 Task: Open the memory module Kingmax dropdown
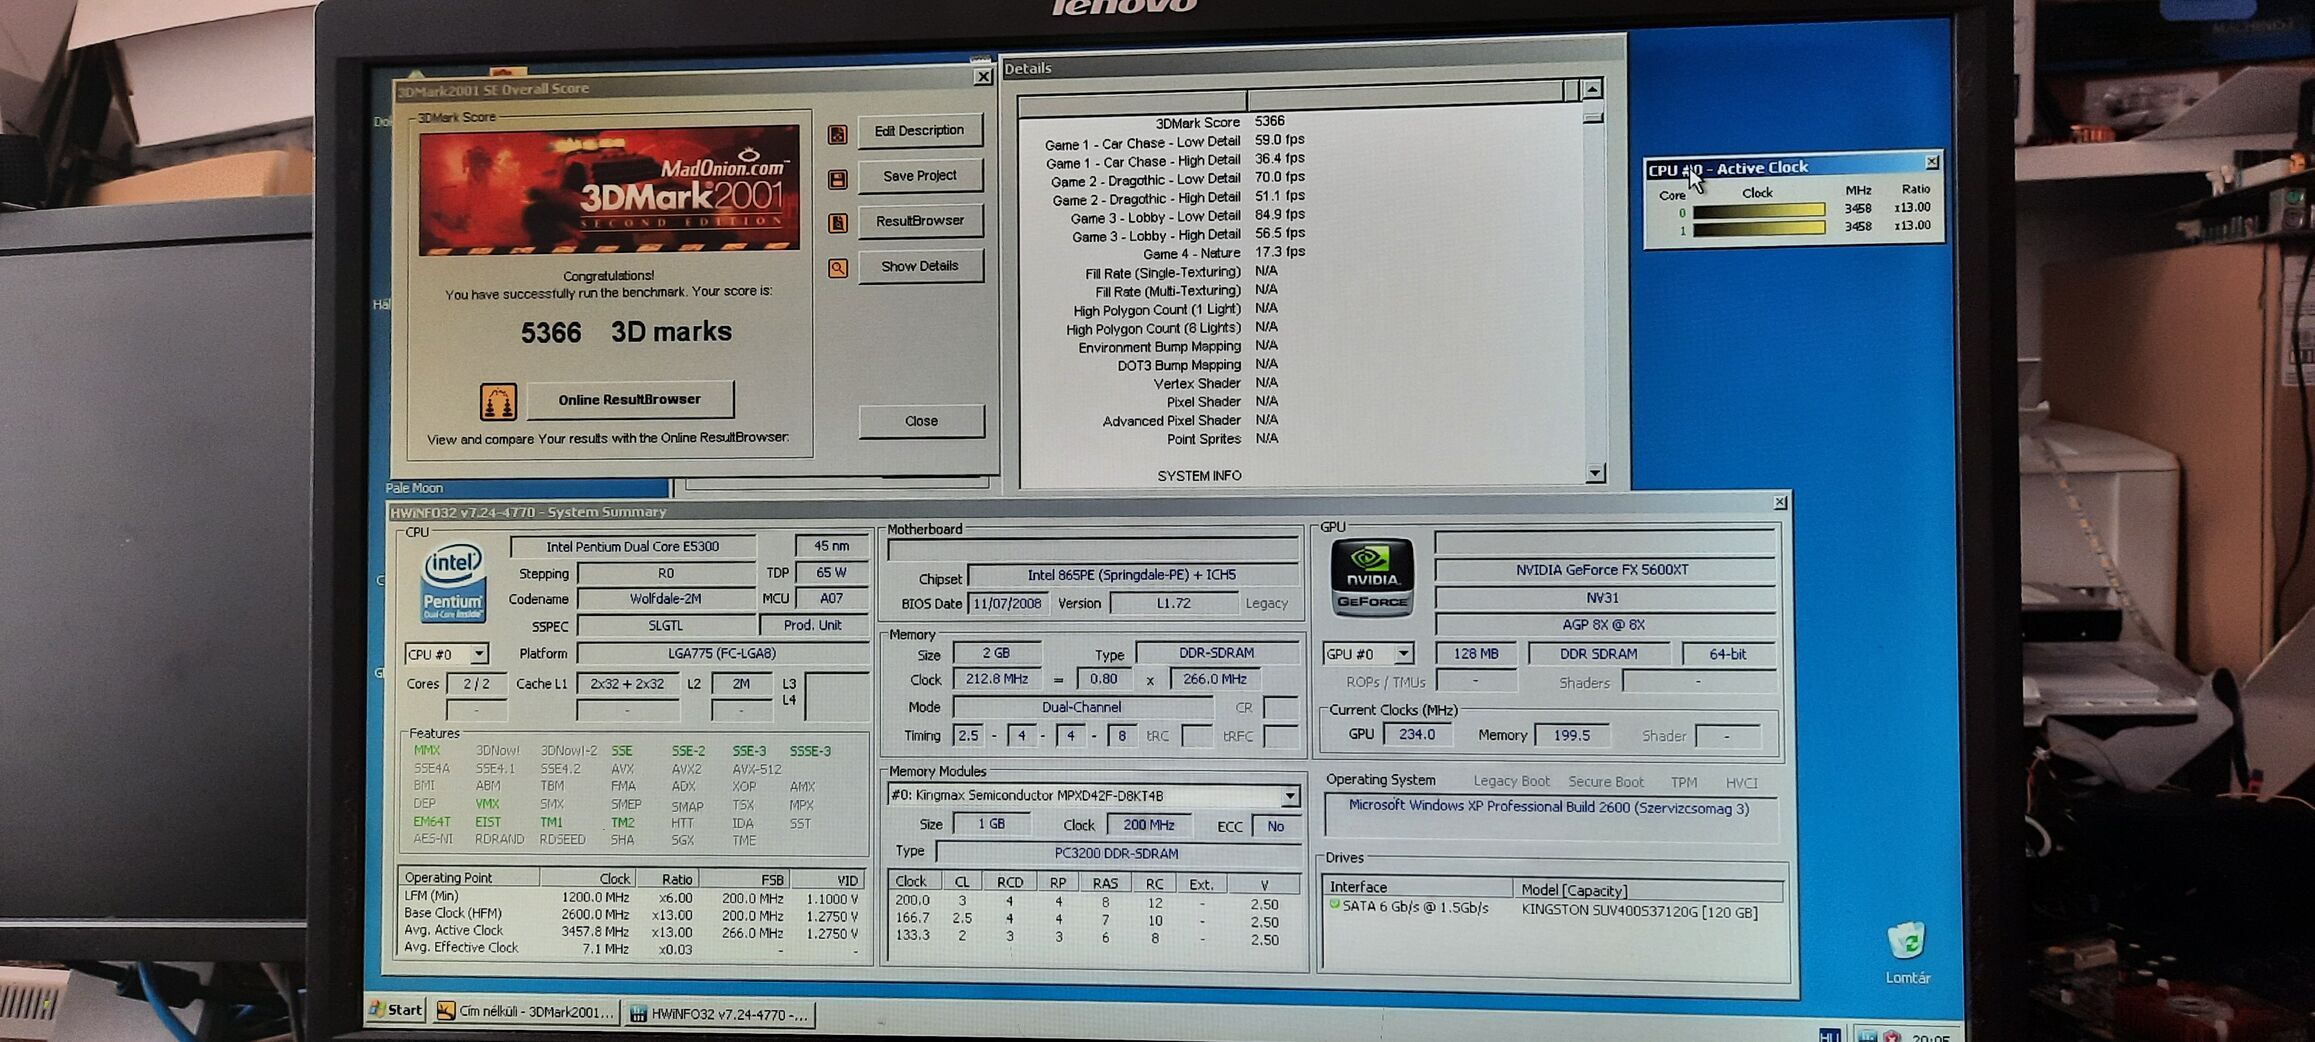click(1290, 796)
